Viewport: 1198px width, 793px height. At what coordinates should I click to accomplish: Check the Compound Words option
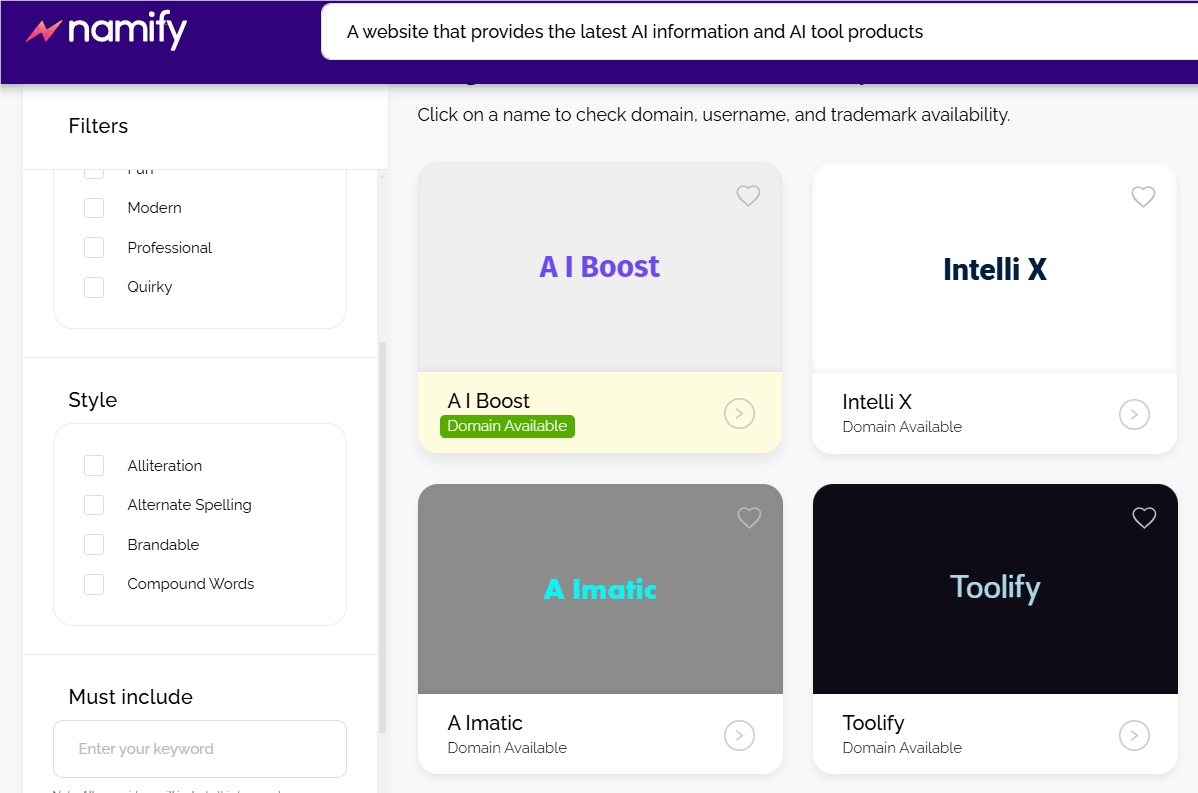click(x=94, y=584)
